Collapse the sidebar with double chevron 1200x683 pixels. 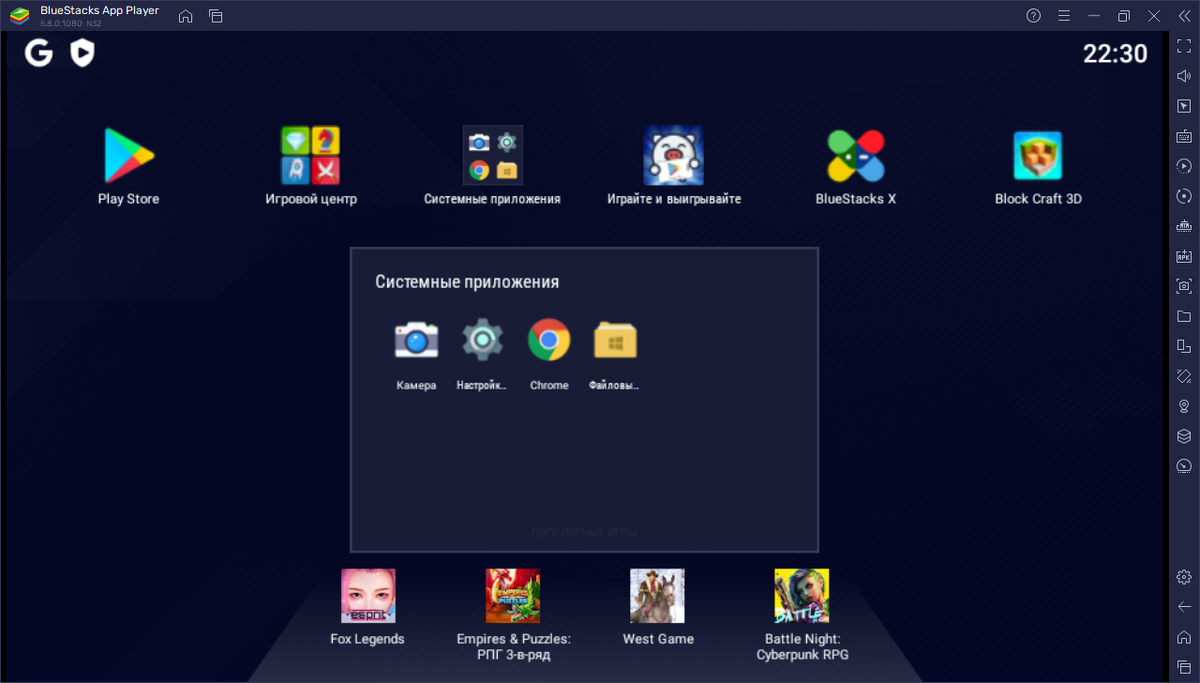click(x=1184, y=16)
